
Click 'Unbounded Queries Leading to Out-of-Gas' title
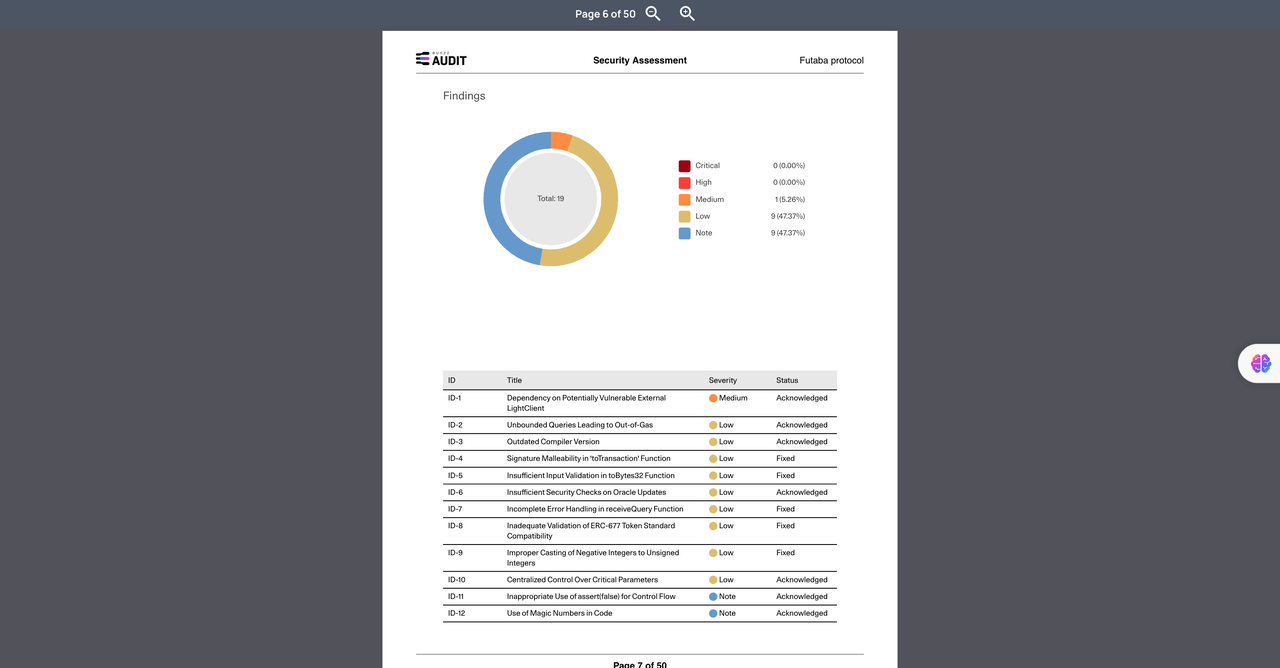coord(580,425)
